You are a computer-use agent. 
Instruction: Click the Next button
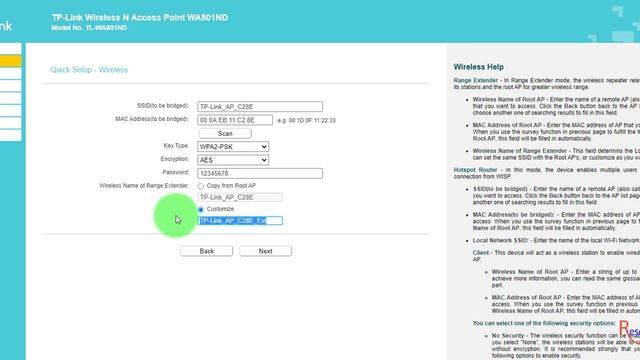265,251
